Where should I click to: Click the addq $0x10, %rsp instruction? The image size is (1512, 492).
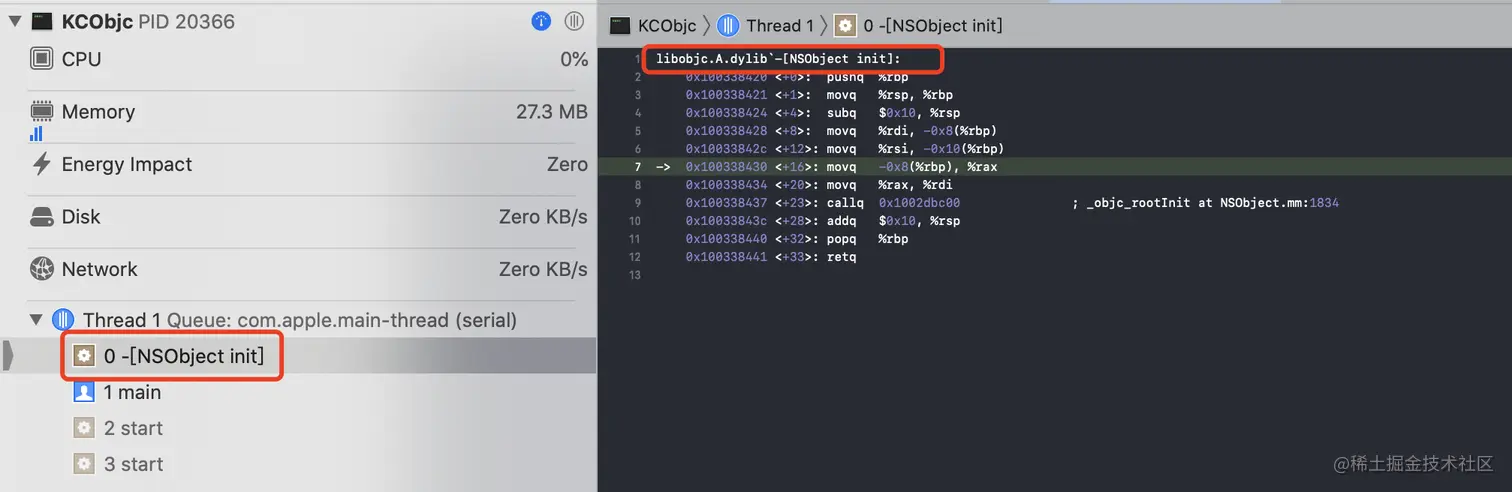pos(893,221)
